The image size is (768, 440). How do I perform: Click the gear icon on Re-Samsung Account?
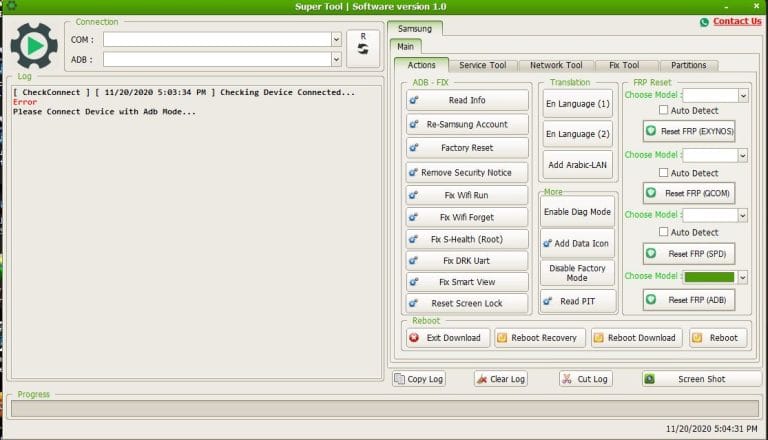(x=414, y=124)
